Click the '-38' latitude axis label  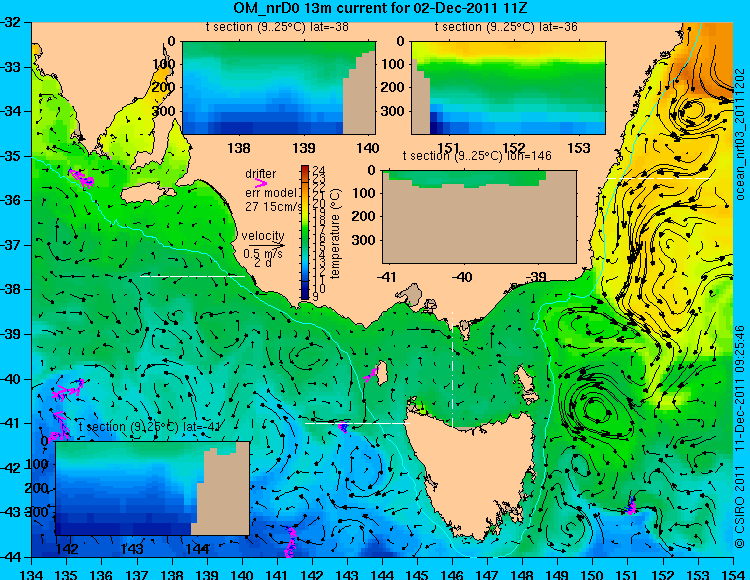tap(10, 289)
